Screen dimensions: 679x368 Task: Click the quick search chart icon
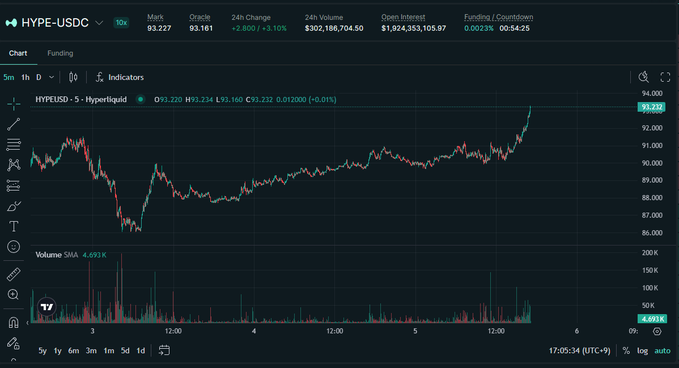[644, 77]
